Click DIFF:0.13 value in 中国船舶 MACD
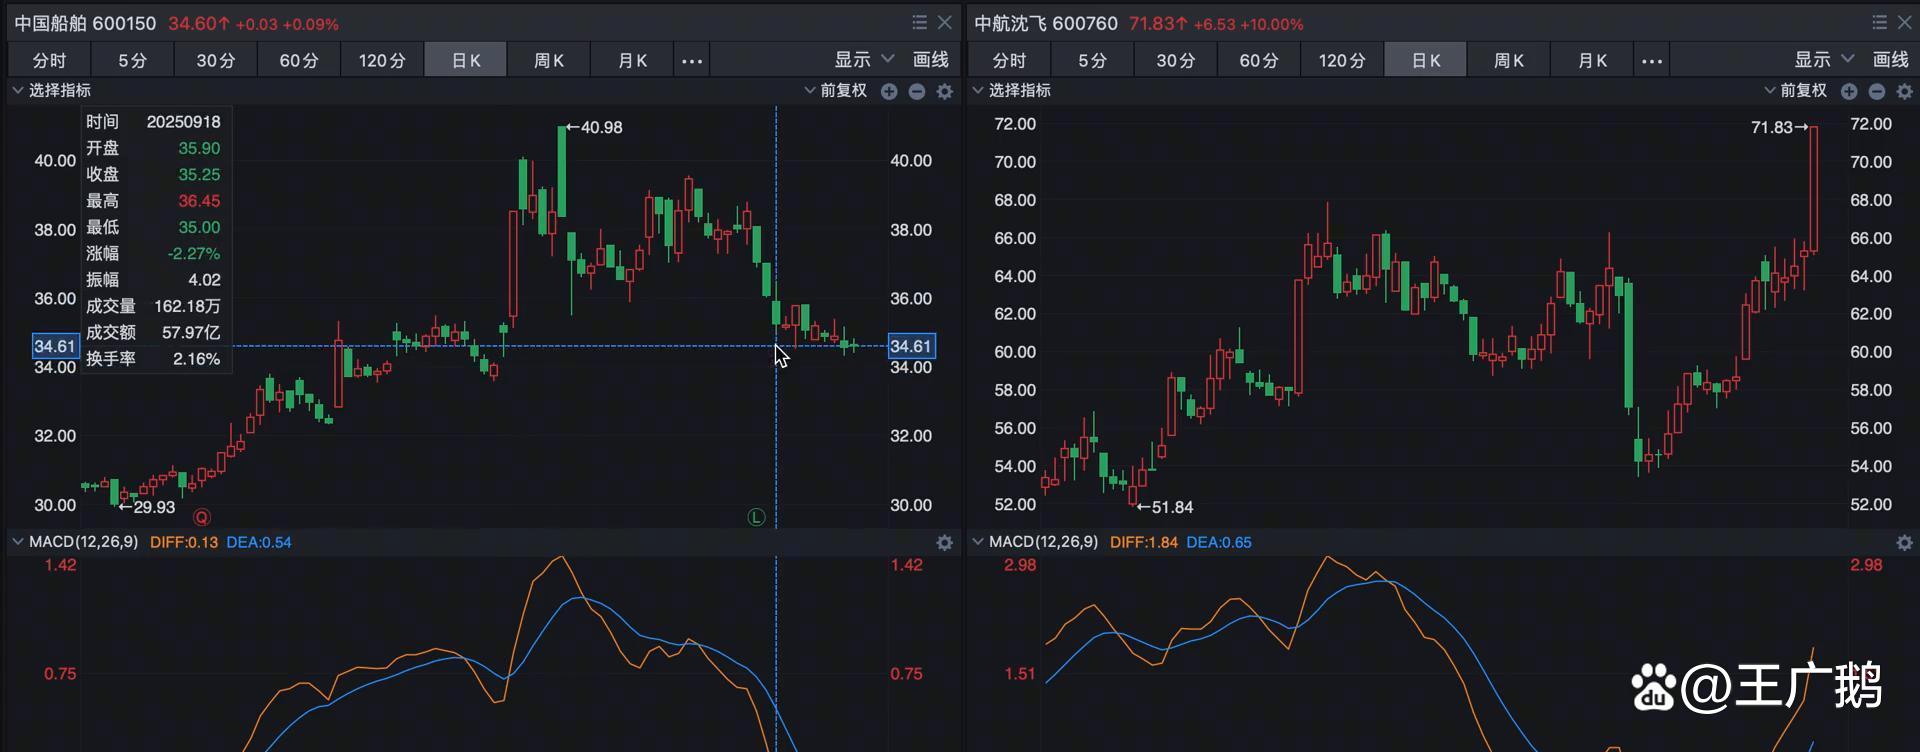This screenshot has width=1920, height=752. [183, 542]
